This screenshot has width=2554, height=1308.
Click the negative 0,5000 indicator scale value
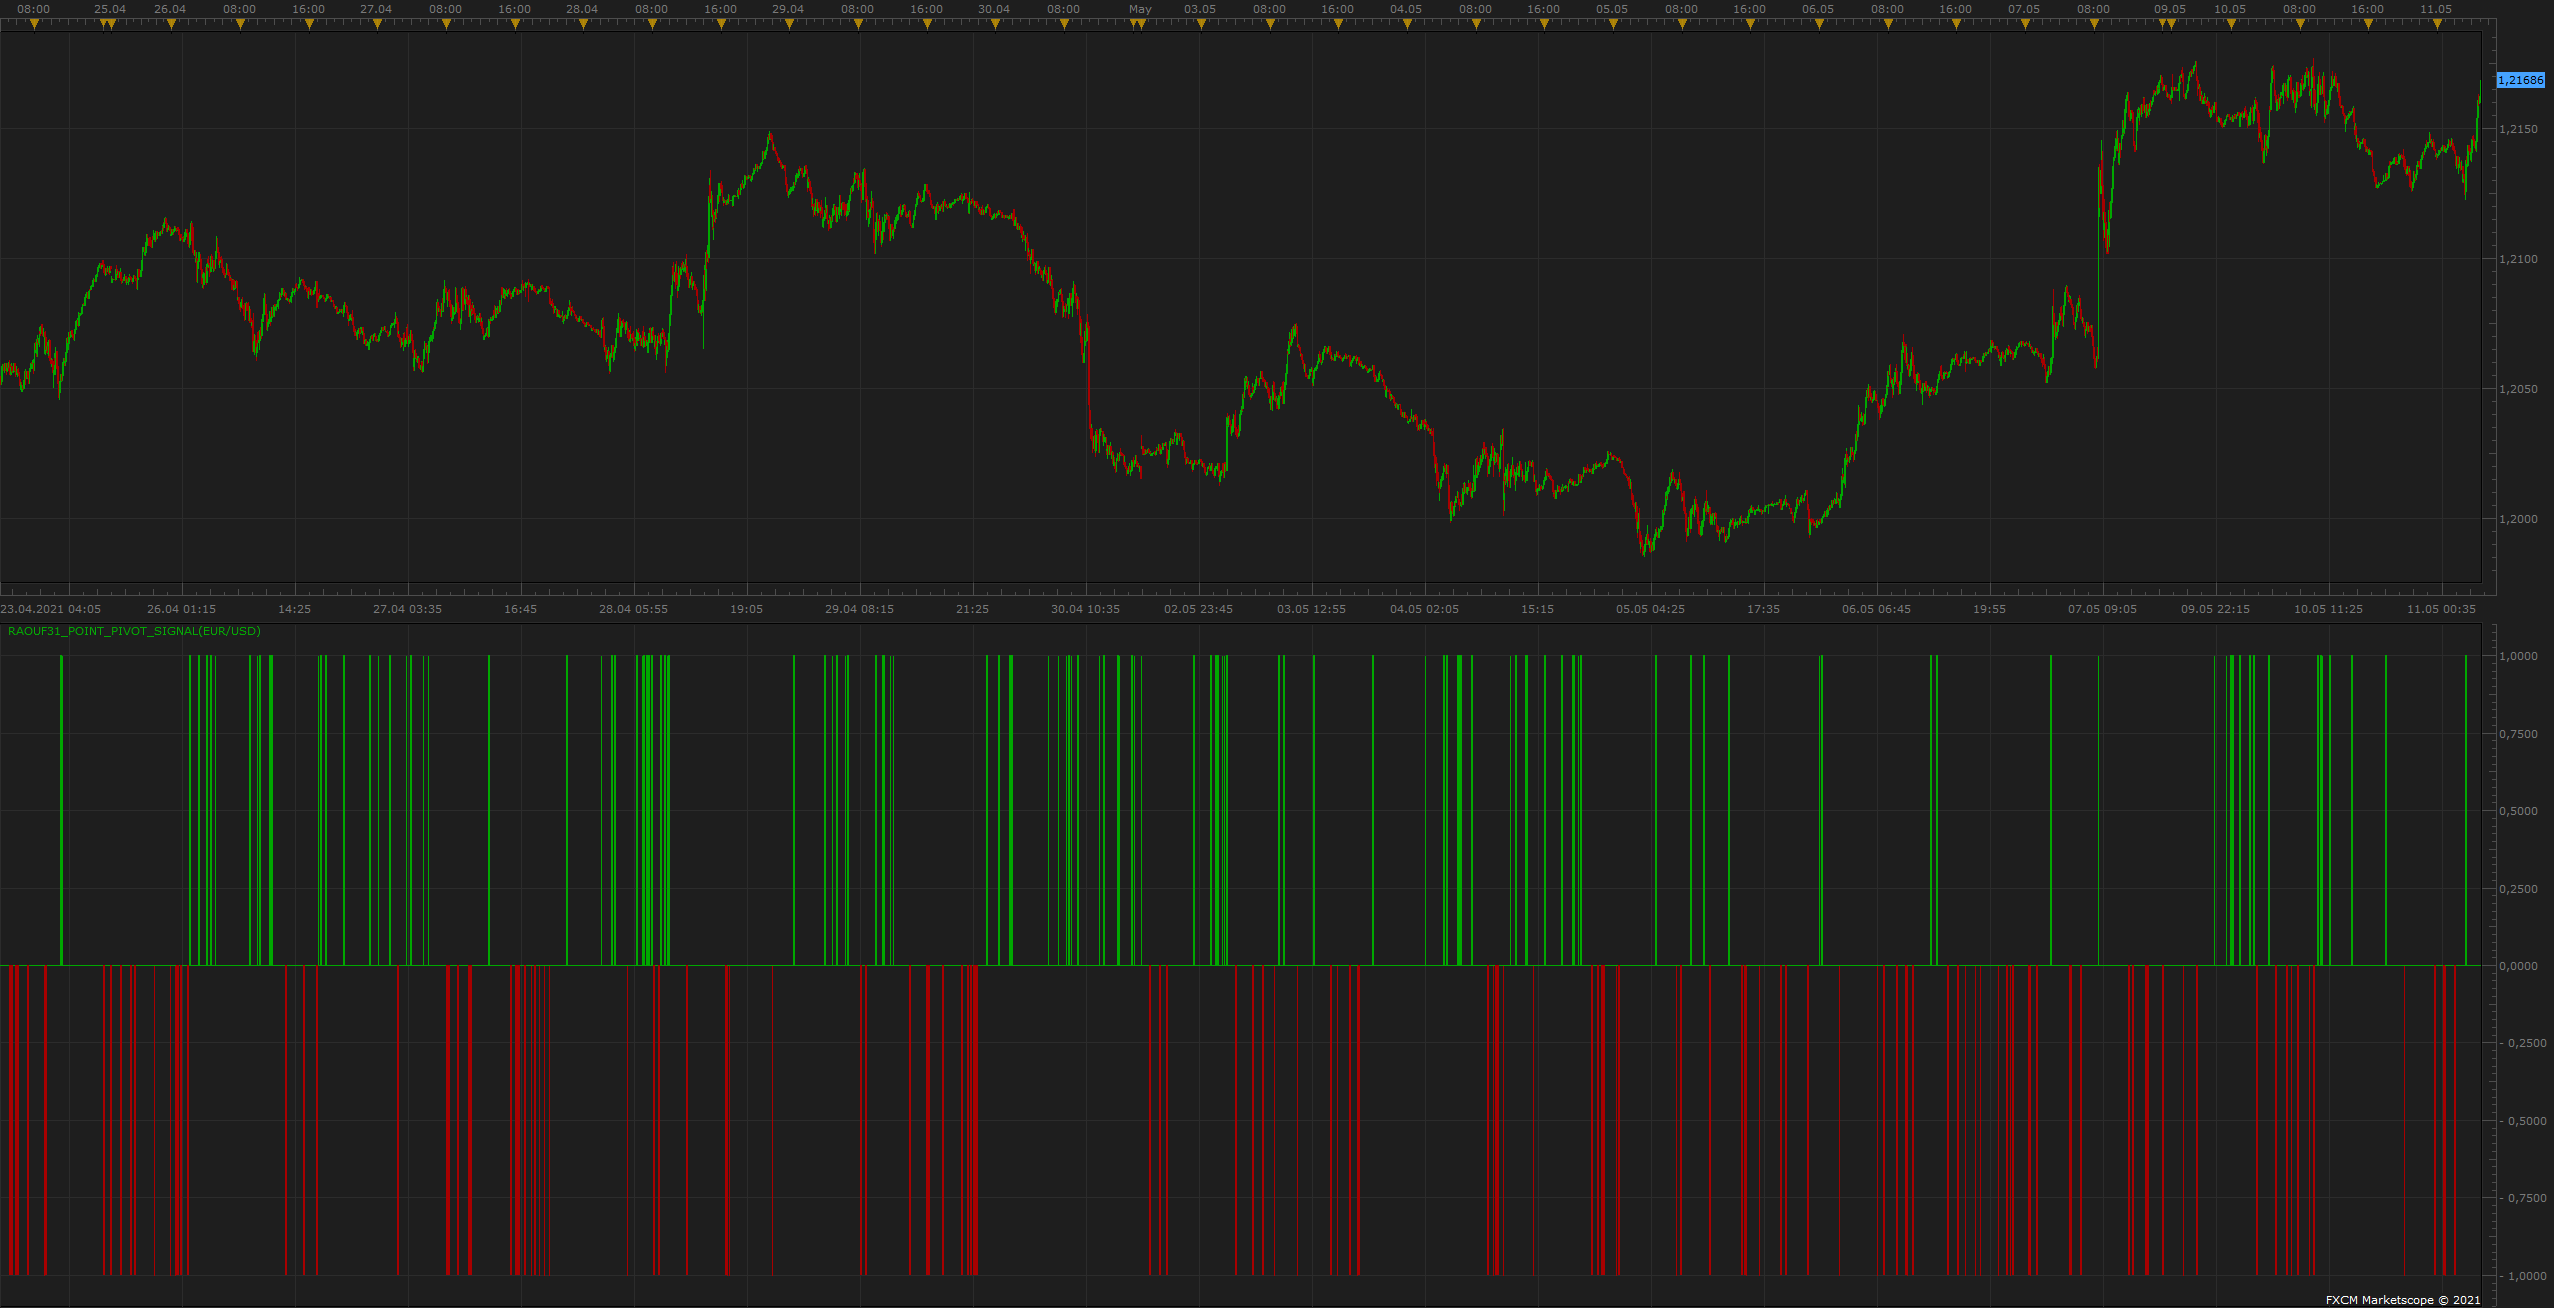[2524, 1121]
